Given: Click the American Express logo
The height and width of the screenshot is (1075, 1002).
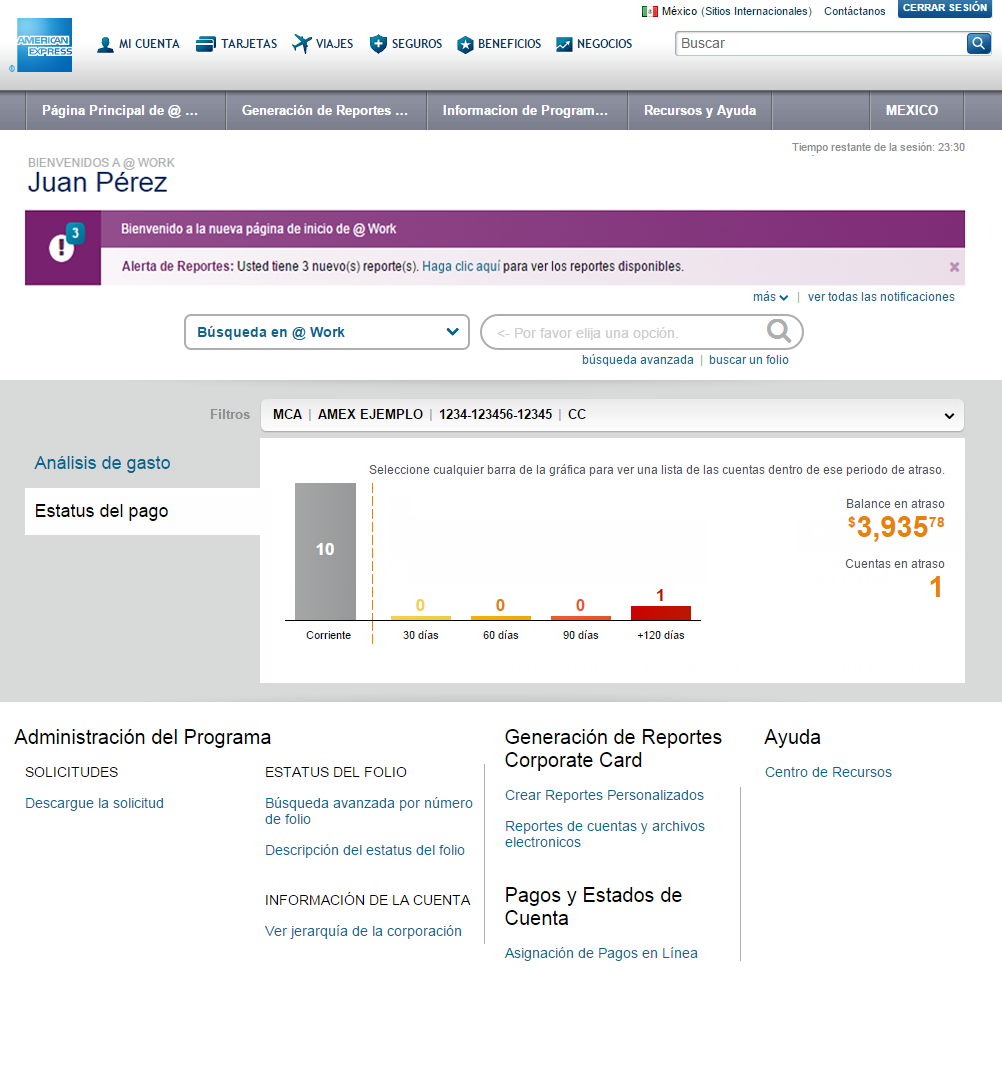Looking at the screenshot, I should (45, 45).
